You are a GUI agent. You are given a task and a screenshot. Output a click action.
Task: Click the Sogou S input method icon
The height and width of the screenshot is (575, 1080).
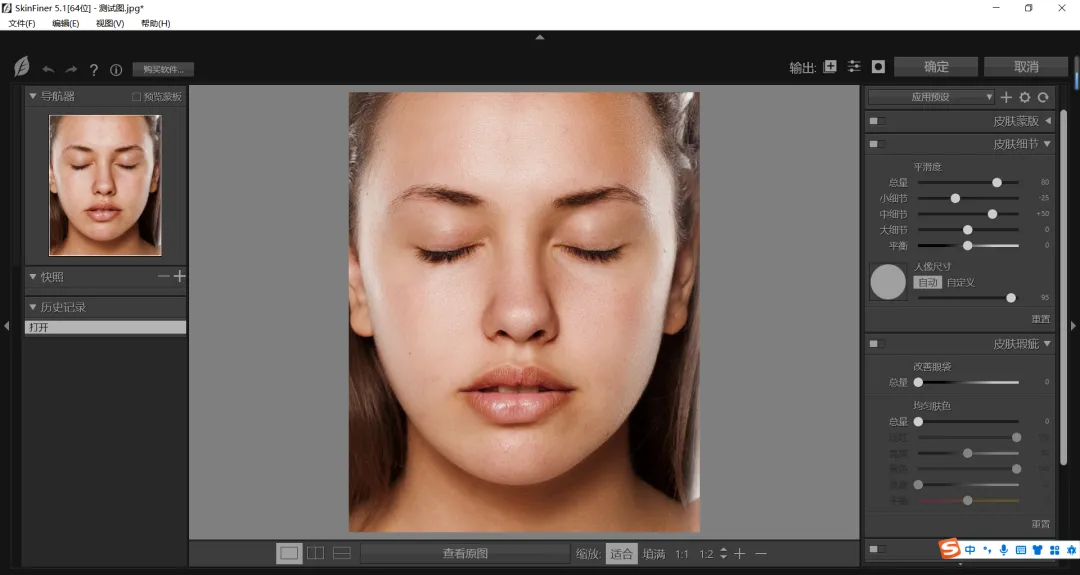(x=950, y=549)
